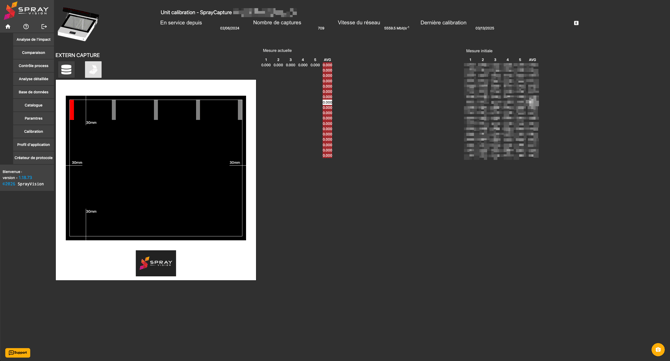Open the Comparaison menu item
670x361 pixels.
[33, 53]
